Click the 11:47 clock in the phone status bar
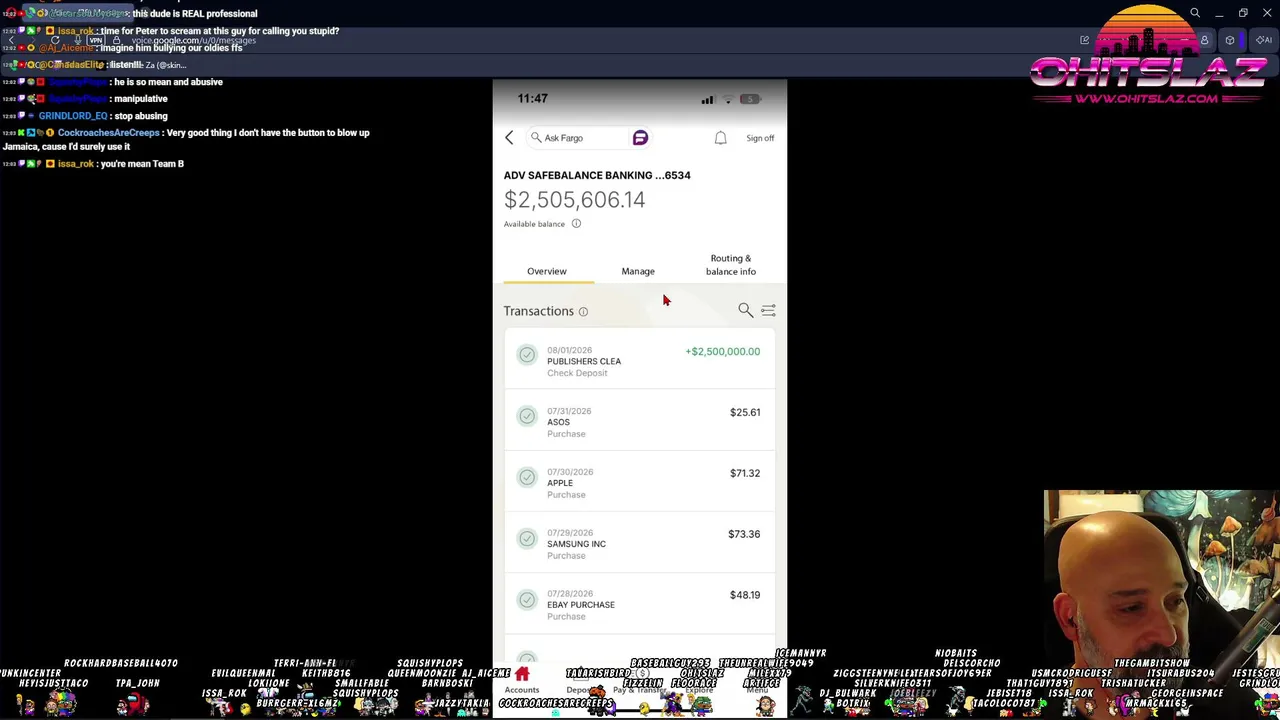 [x=532, y=99]
